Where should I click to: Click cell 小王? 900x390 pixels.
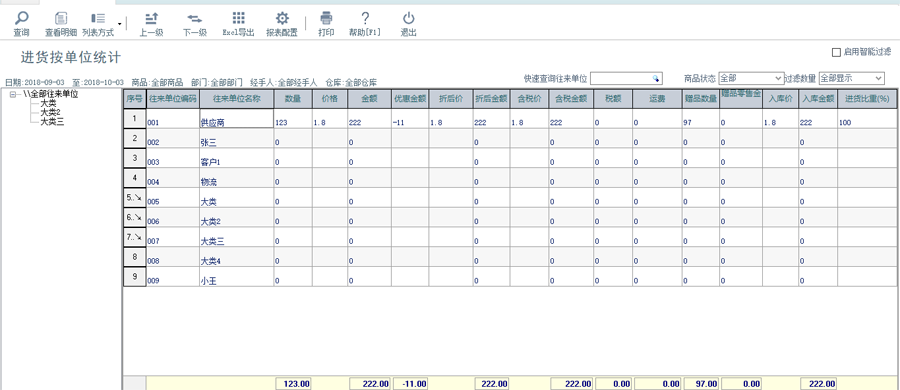[x=236, y=276]
